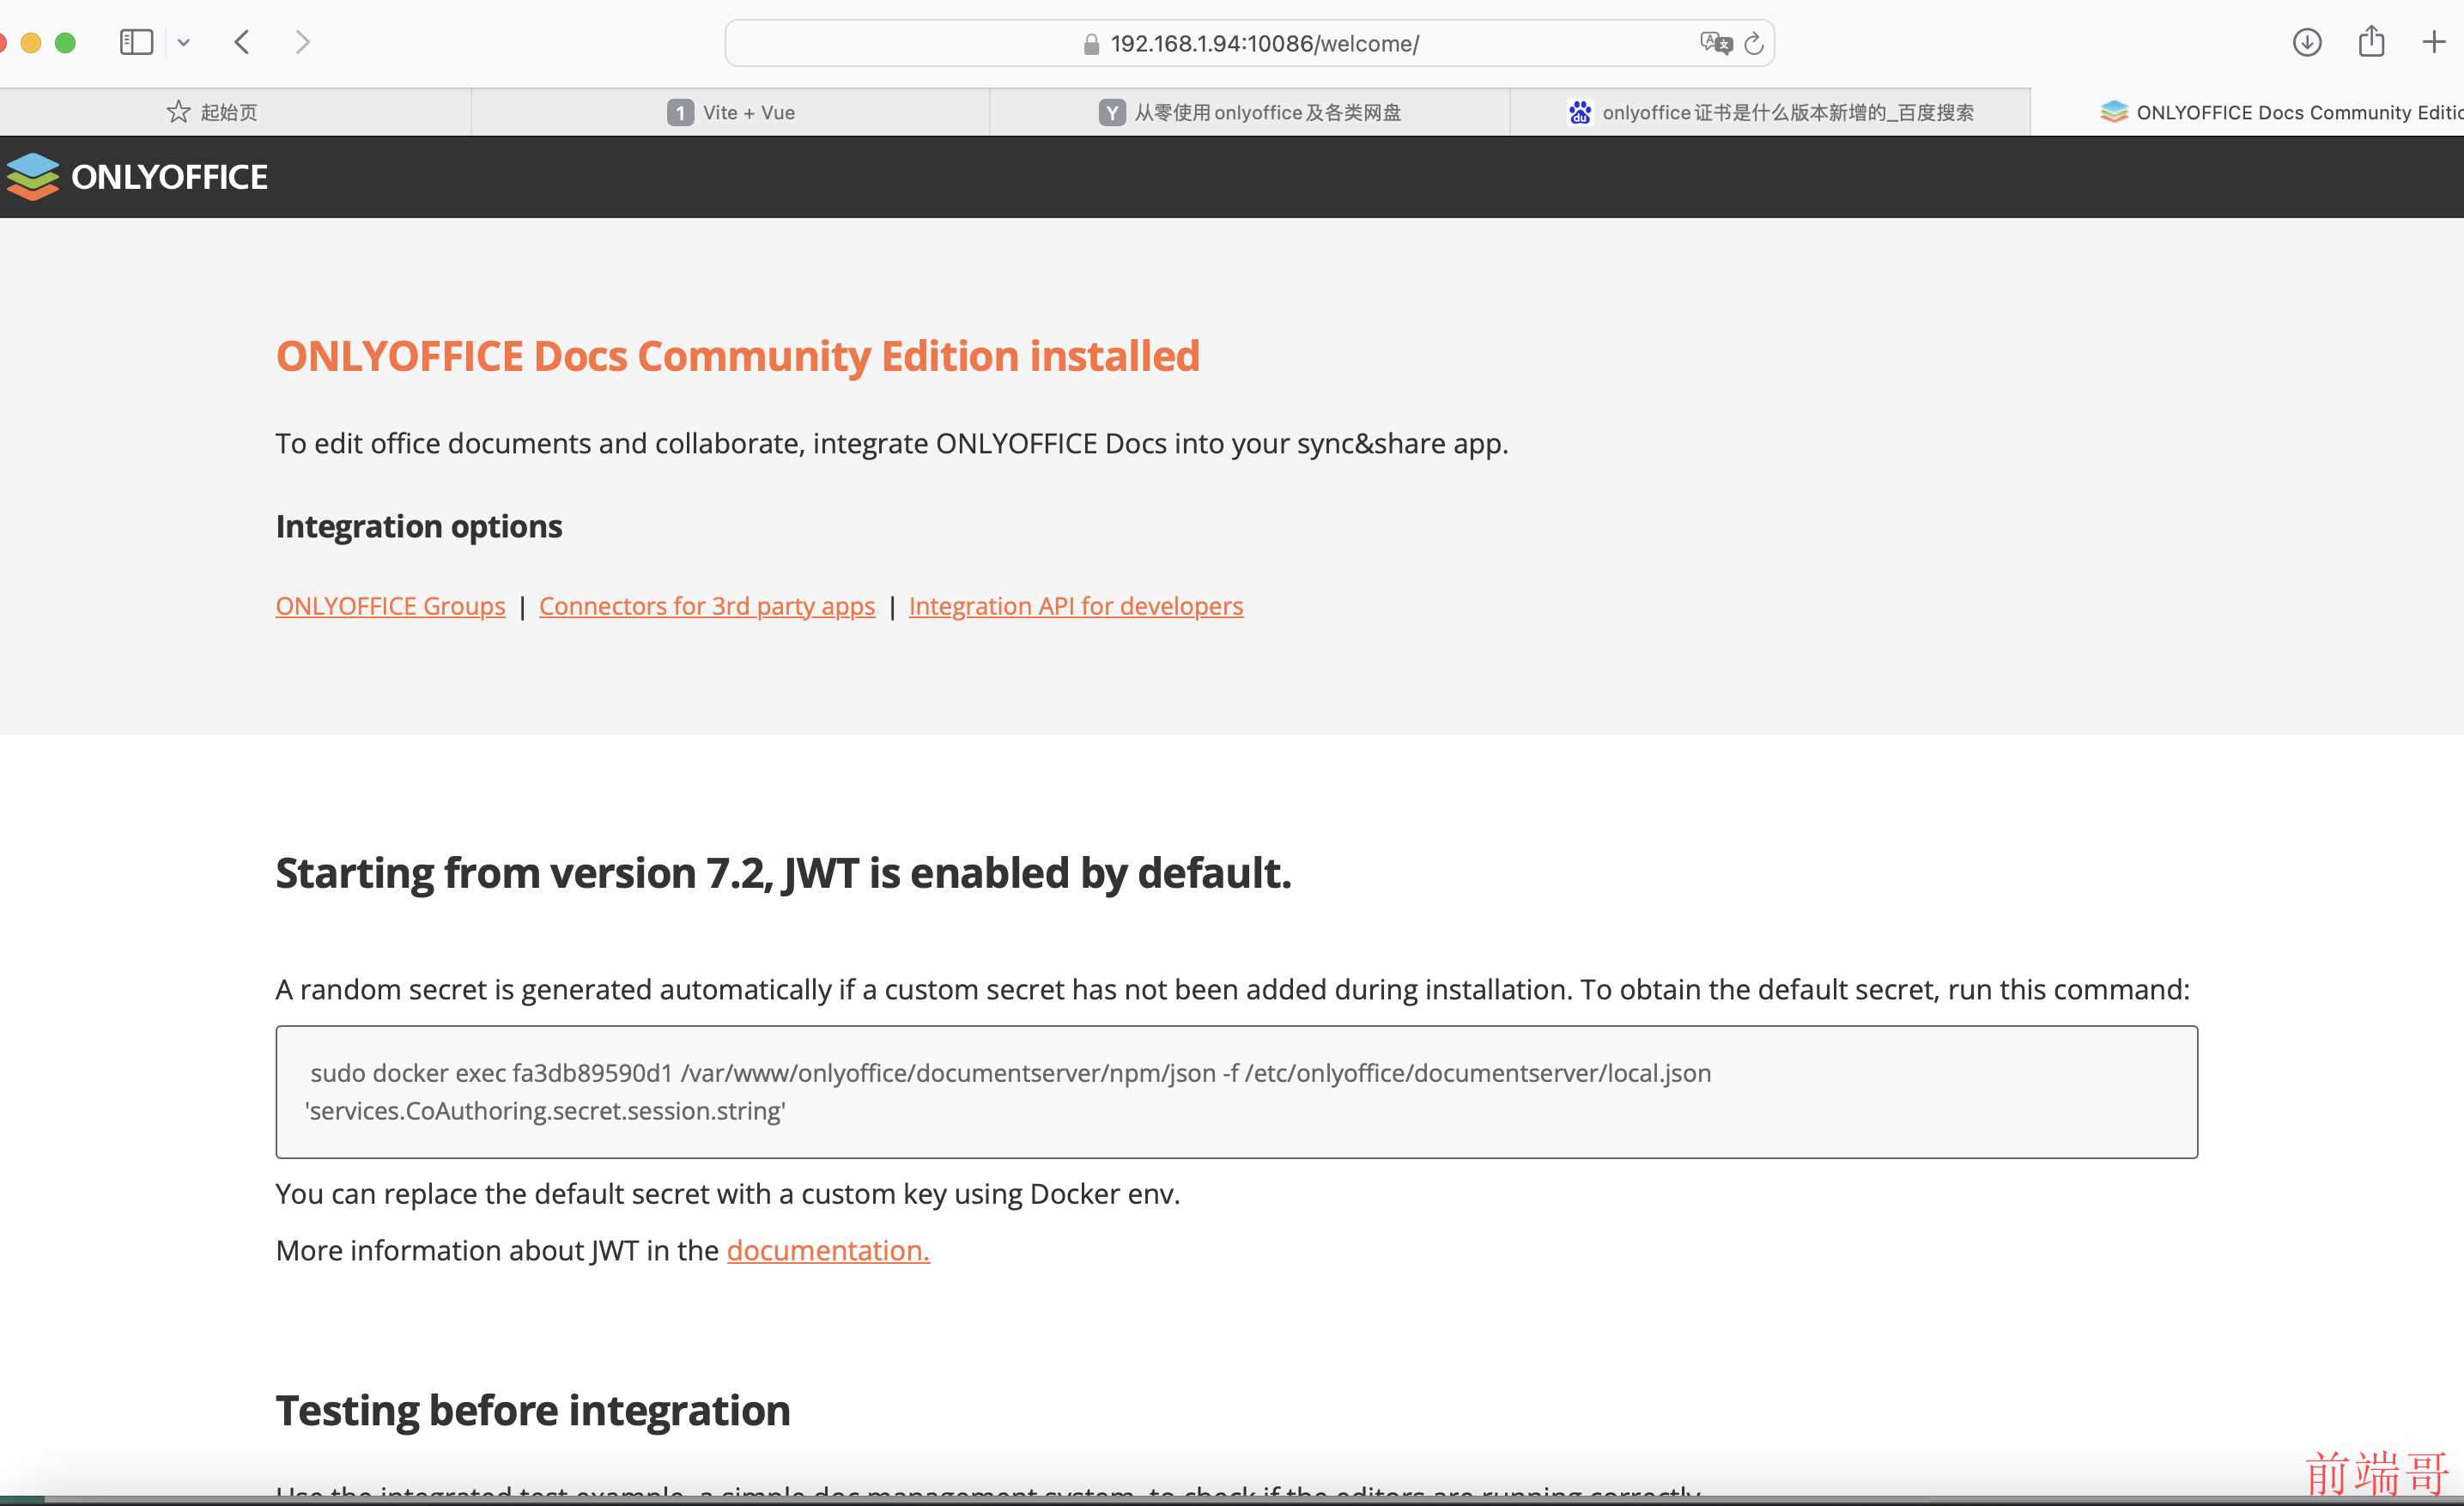Switch to the 从零使用 onlyoffice 及各类网盘 tab
Image resolution: width=2464 pixels, height=1506 pixels.
(1249, 112)
